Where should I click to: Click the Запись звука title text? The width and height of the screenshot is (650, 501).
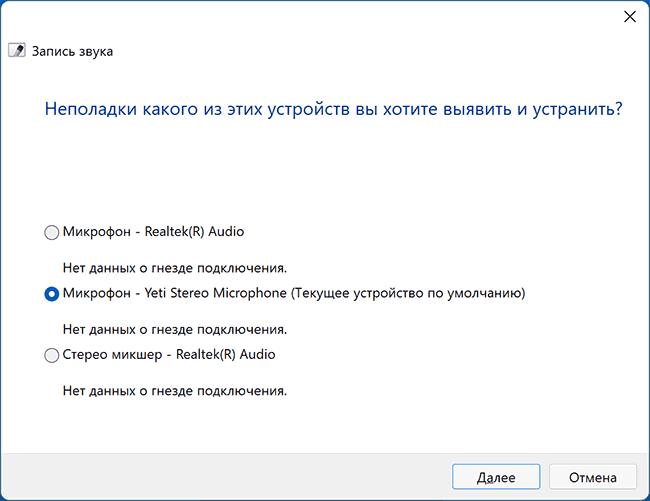tap(73, 51)
